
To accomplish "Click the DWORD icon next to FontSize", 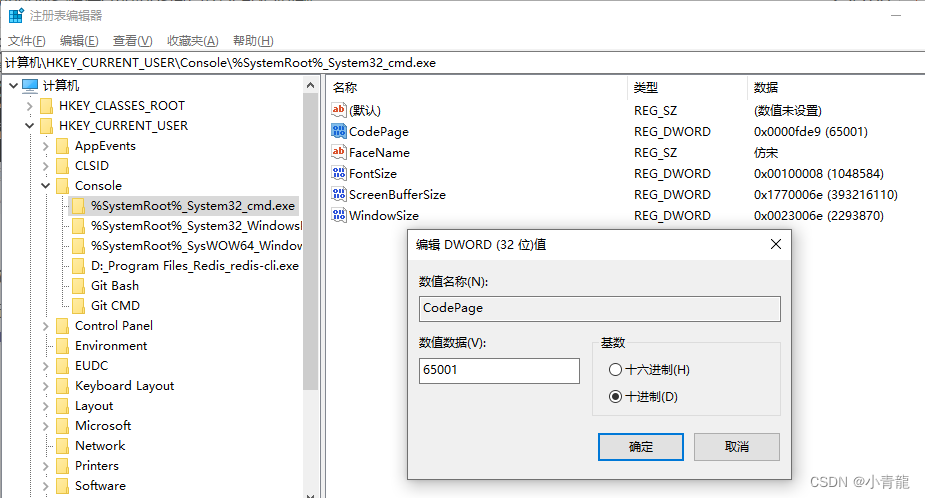I will tap(339, 173).
